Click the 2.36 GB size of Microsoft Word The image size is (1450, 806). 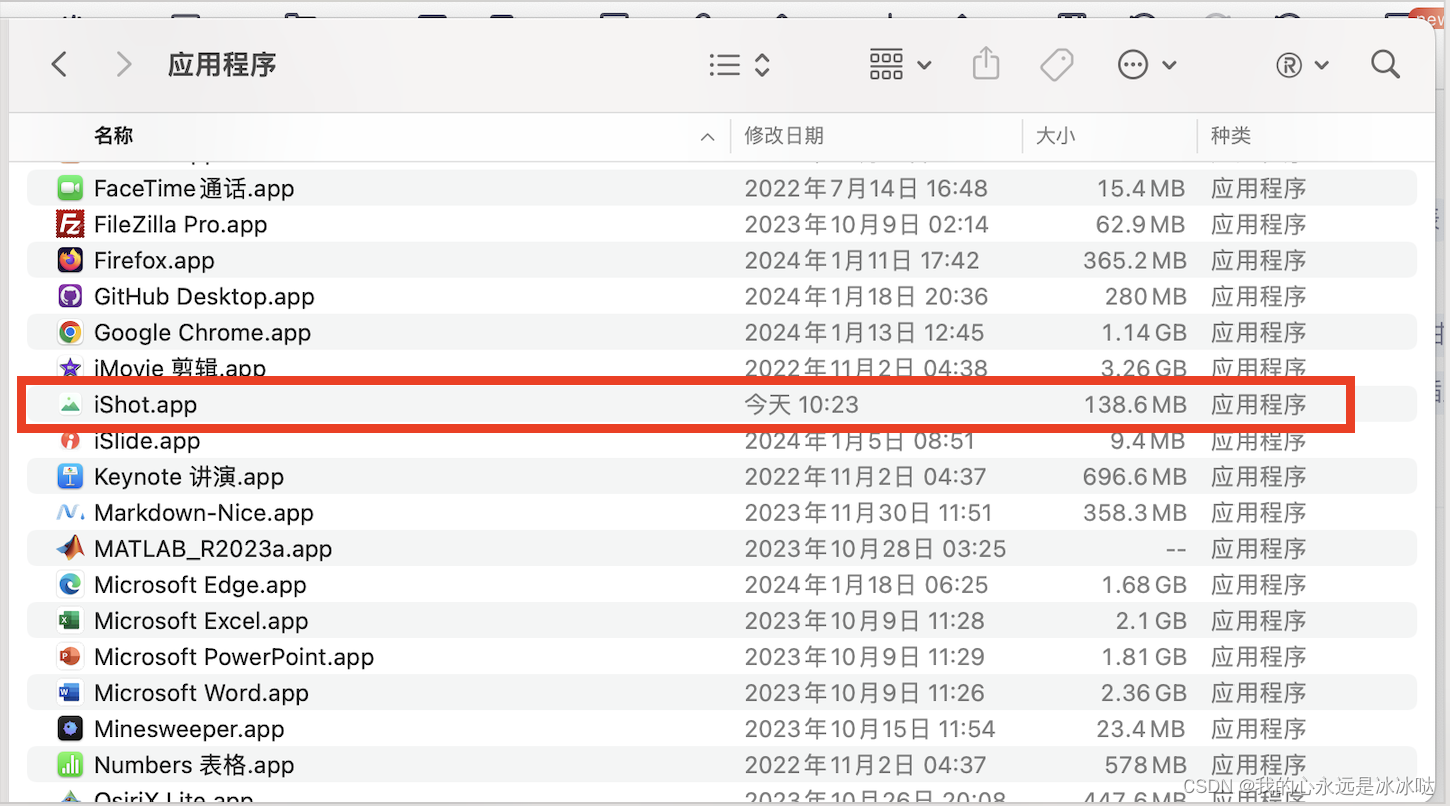[x=1143, y=692]
